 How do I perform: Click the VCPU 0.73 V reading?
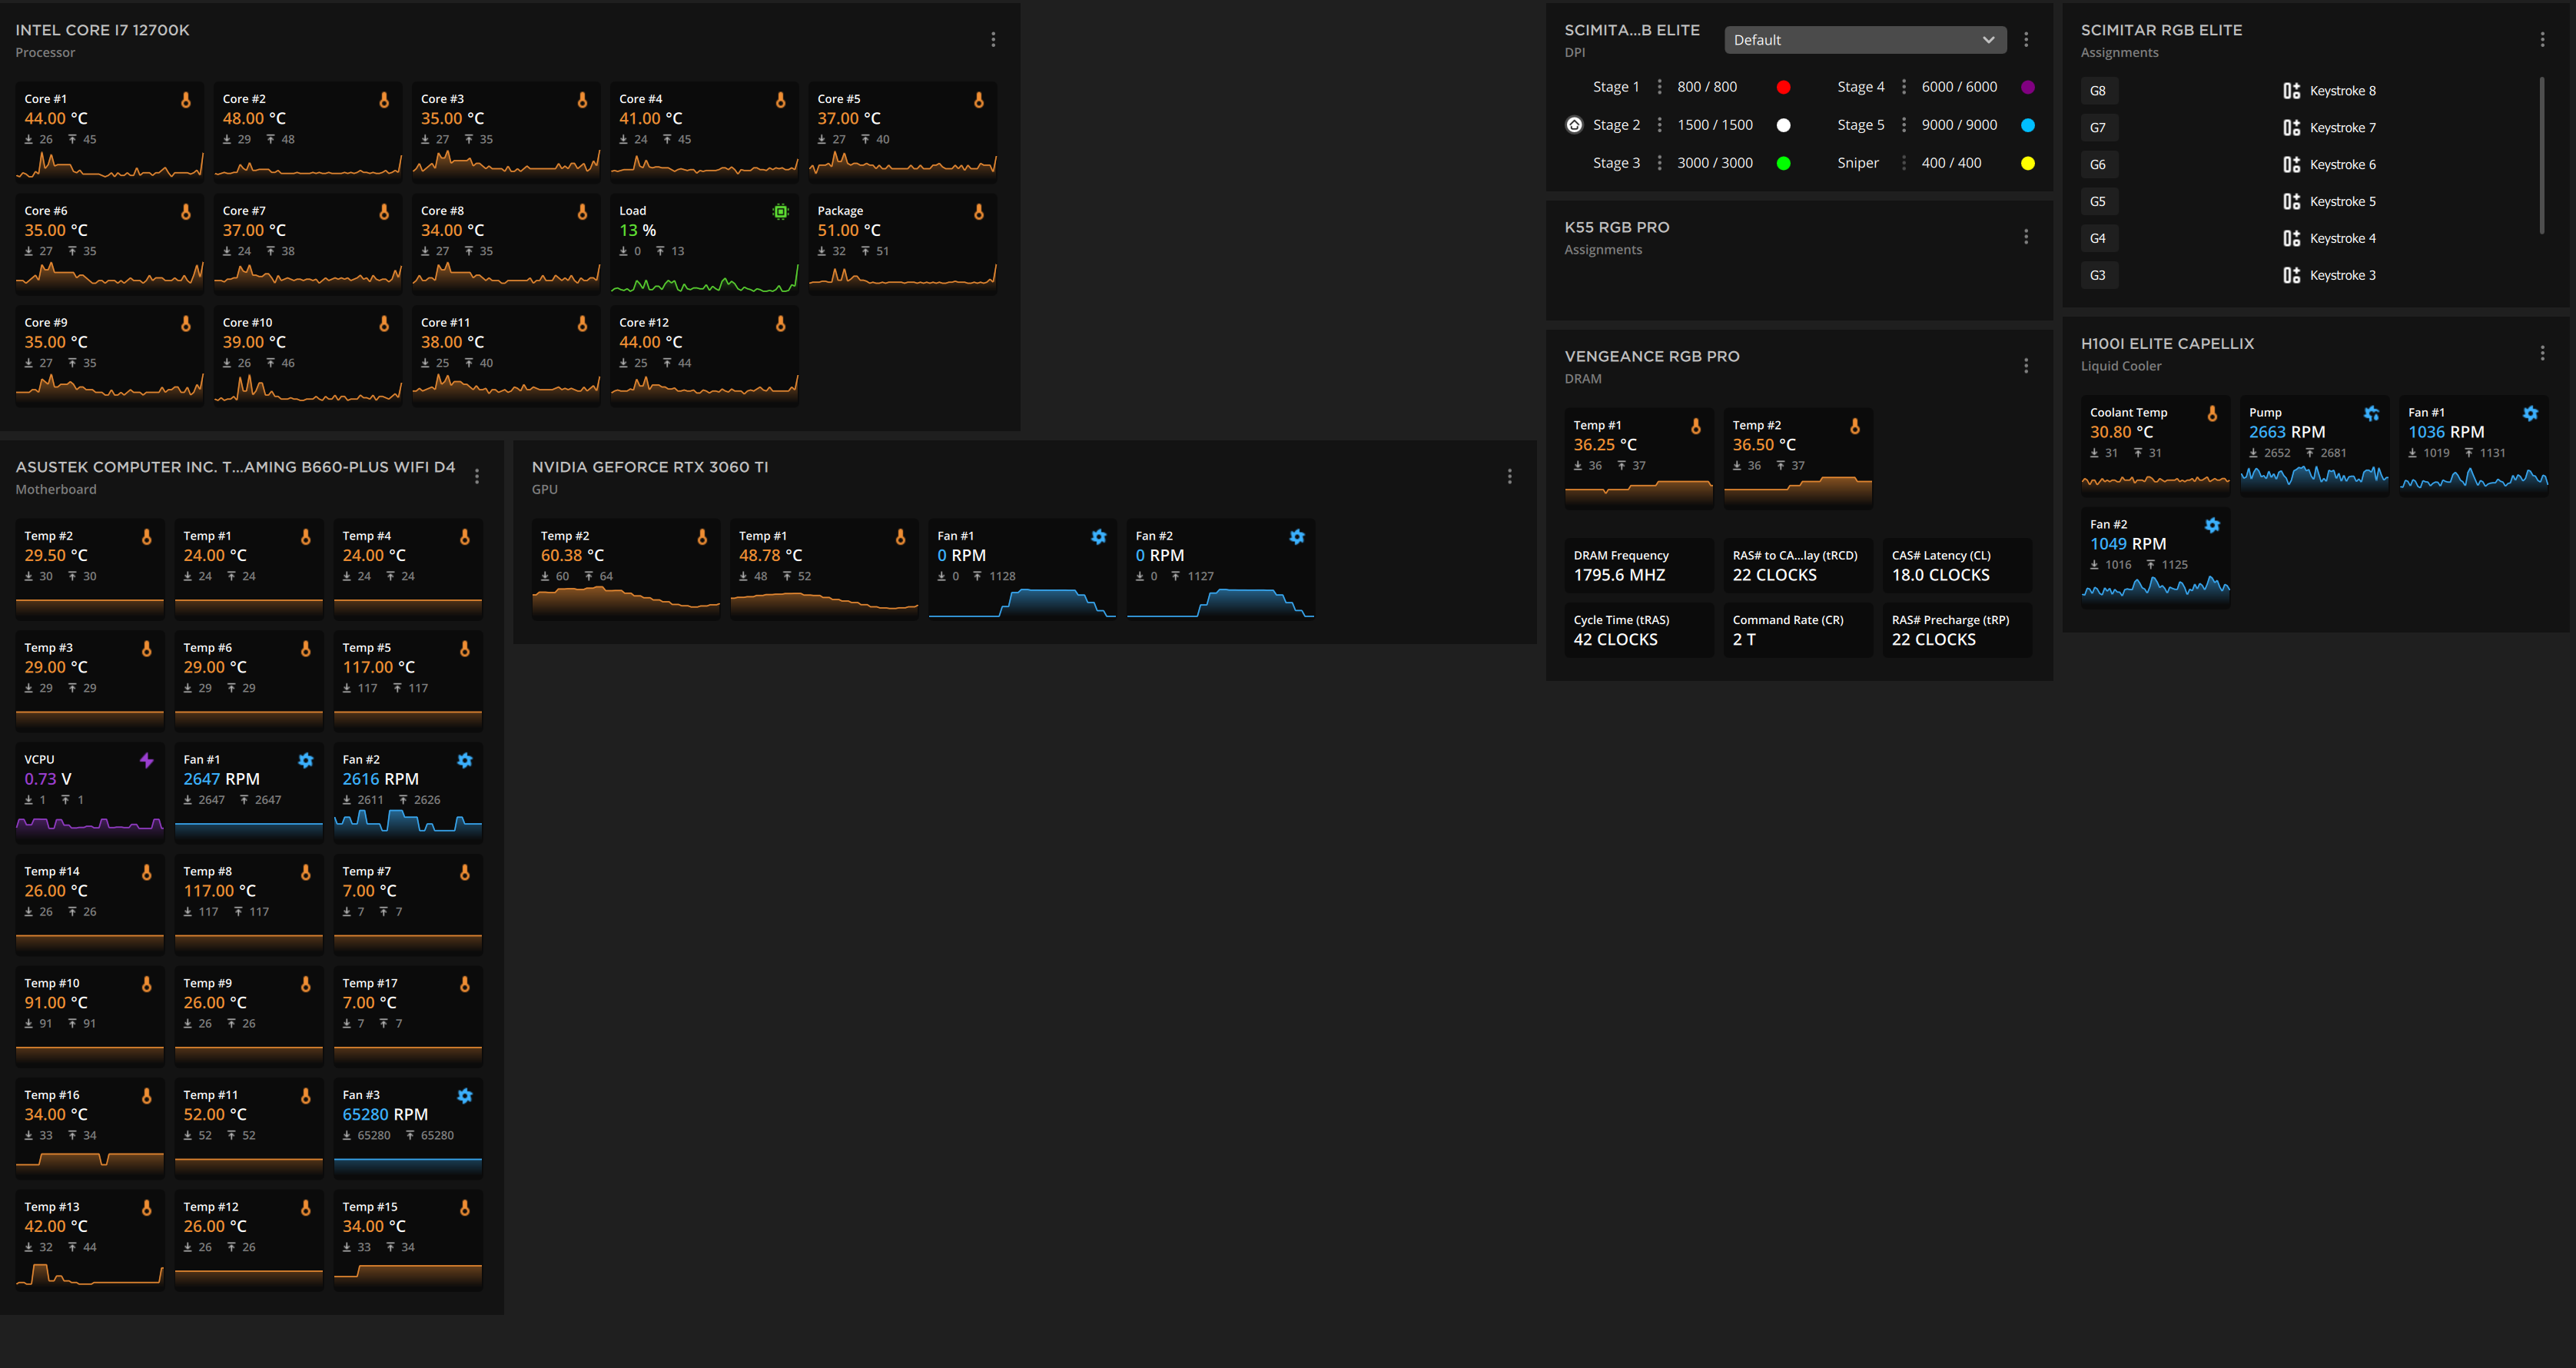(x=48, y=779)
